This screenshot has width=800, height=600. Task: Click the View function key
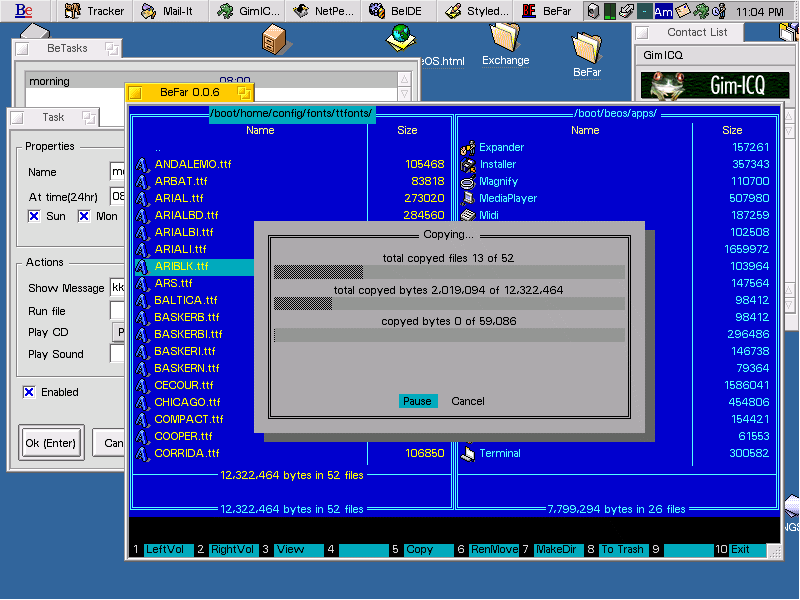299,549
